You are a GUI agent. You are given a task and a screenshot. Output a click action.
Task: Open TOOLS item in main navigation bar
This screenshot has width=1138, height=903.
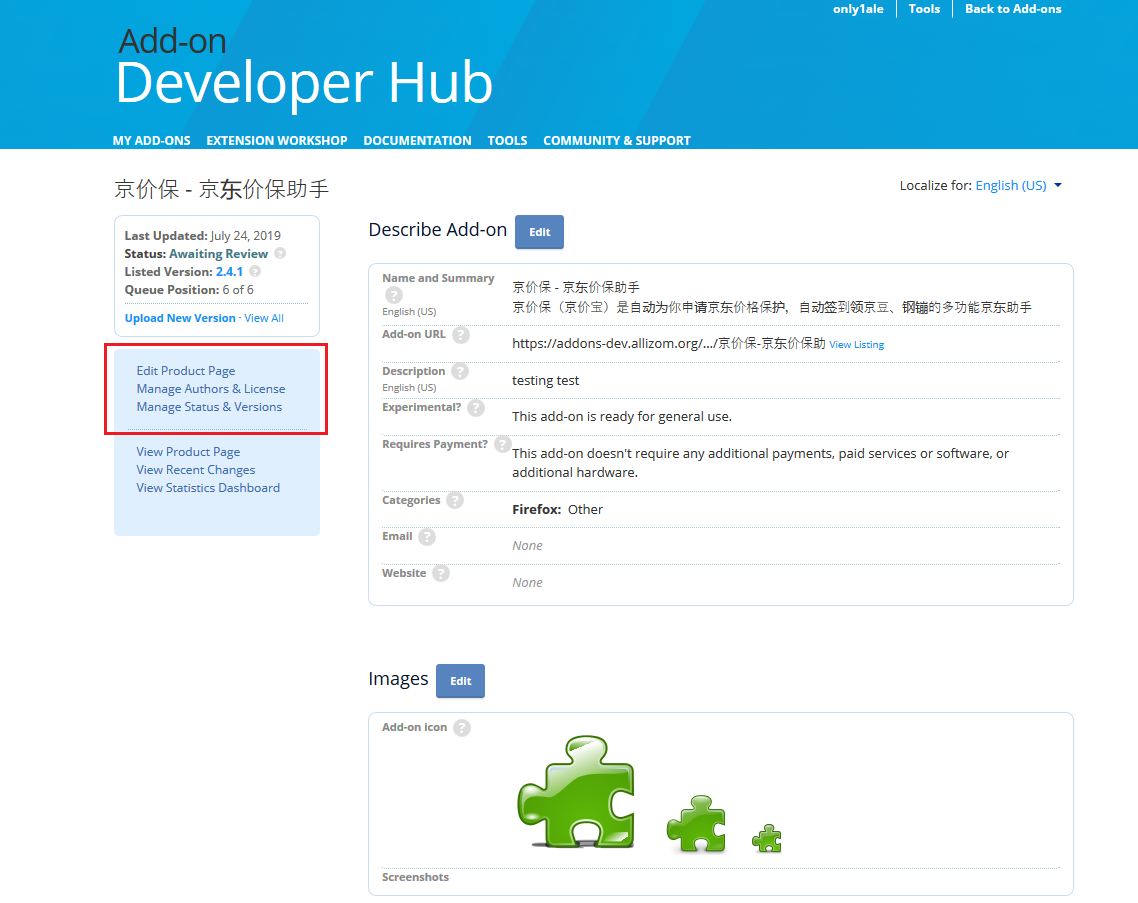pyautogui.click(x=507, y=140)
